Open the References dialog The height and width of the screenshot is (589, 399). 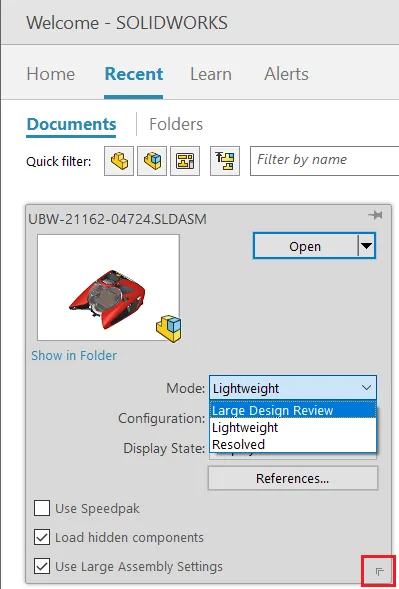coord(293,478)
